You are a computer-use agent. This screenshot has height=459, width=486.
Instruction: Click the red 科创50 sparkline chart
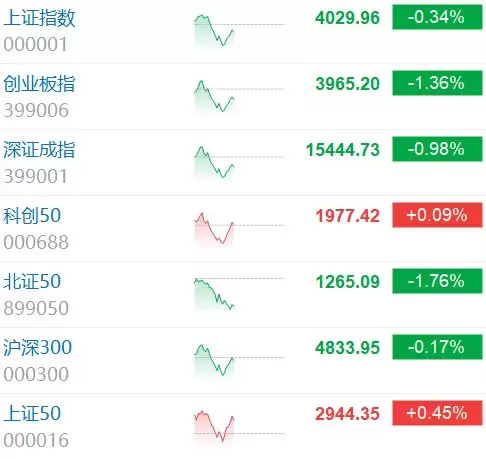tap(239, 229)
